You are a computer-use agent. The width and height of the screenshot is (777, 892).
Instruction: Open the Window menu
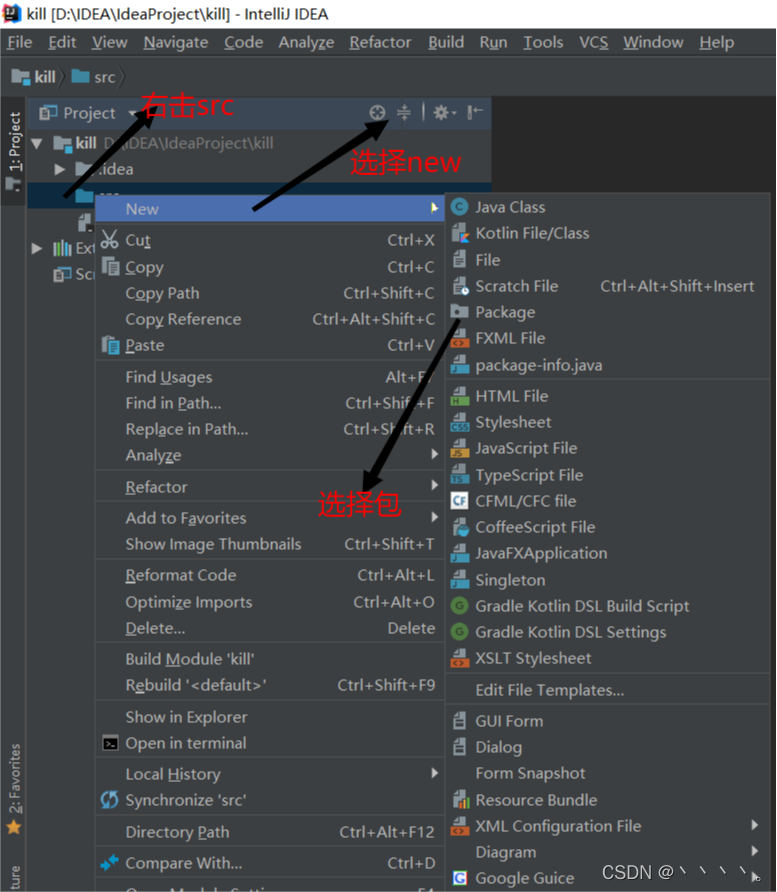(653, 42)
